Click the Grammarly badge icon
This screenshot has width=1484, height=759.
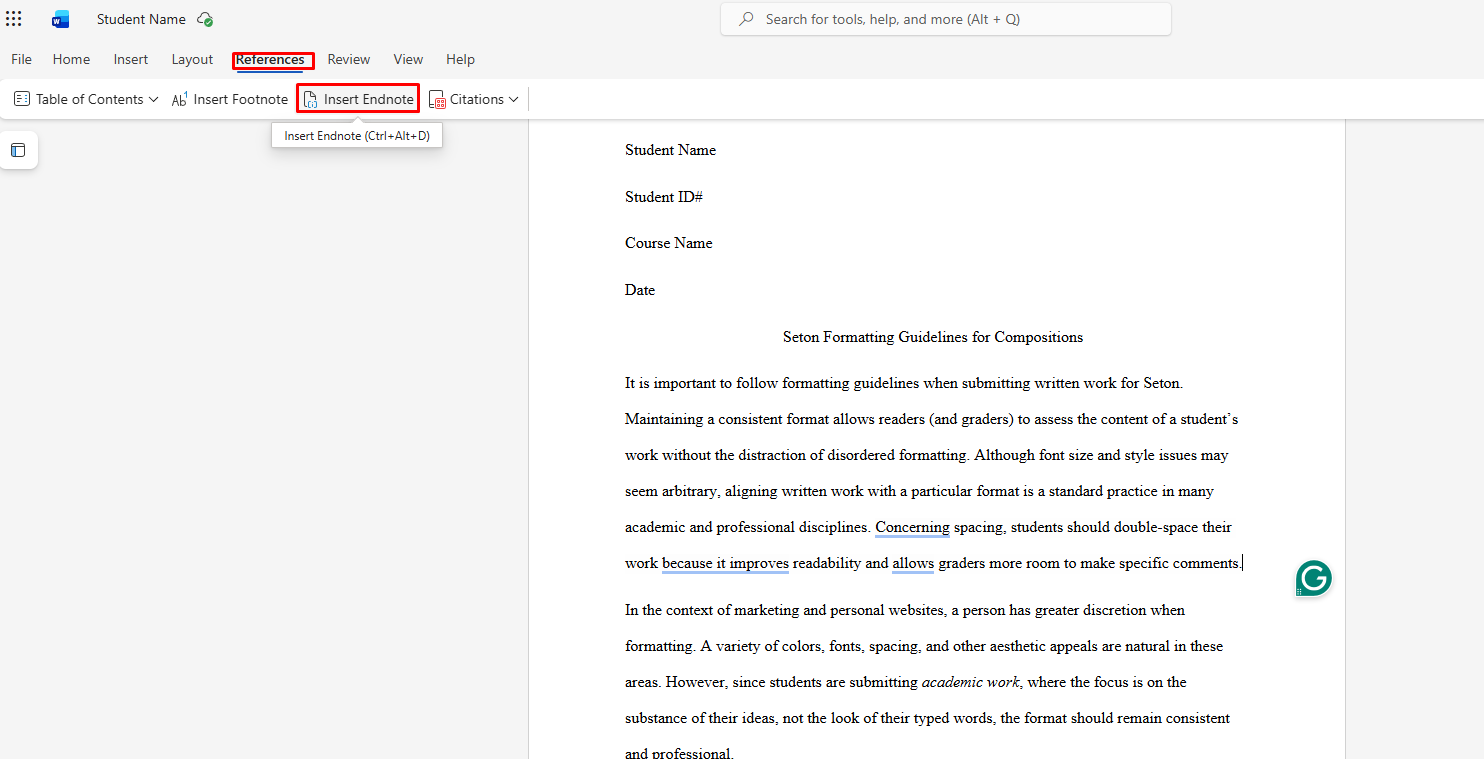pos(1313,578)
